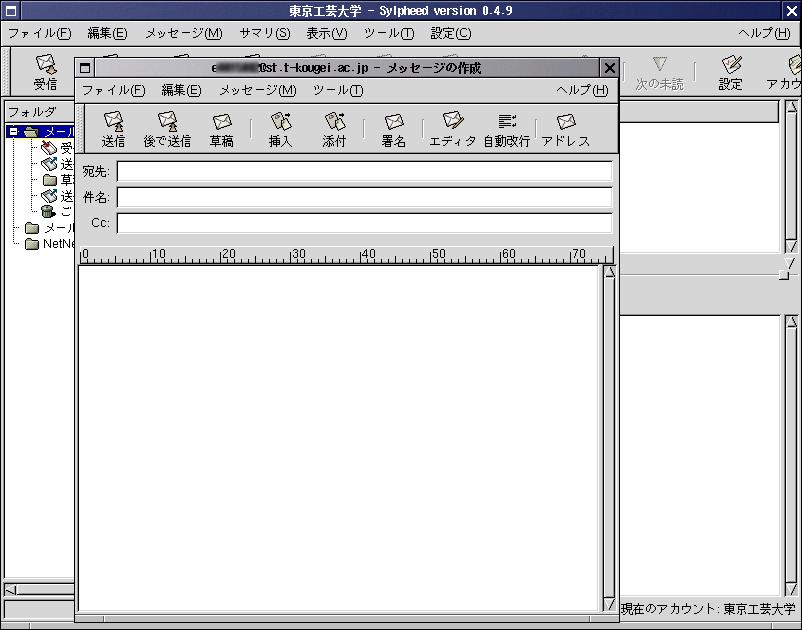Open メッセージ menu in Sylpheed main window
This screenshot has height=630, width=802.
tap(184, 33)
